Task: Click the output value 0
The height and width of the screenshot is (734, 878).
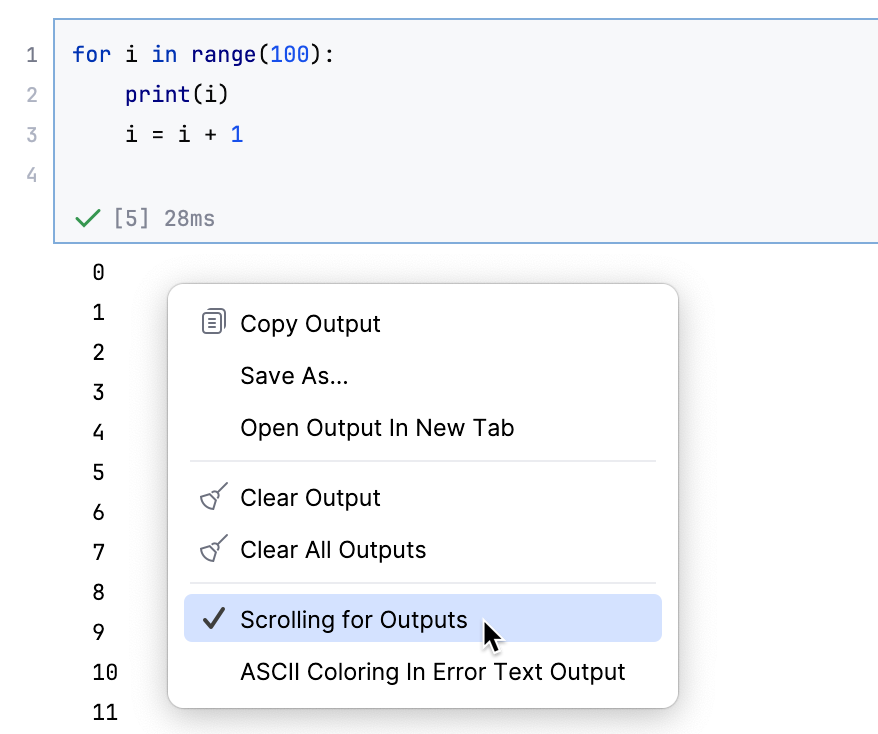Action: point(98,272)
